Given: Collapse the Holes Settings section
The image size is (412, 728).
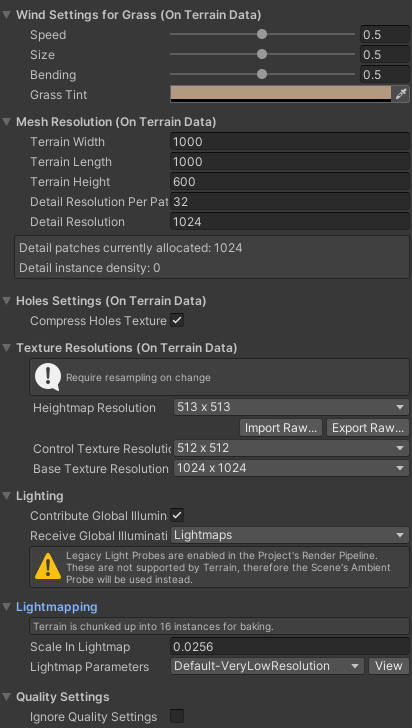Looking at the screenshot, I should click(7, 301).
